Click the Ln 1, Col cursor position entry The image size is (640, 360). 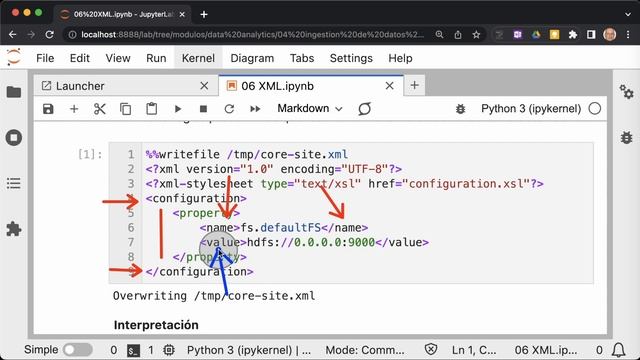pyautogui.click(x=474, y=350)
